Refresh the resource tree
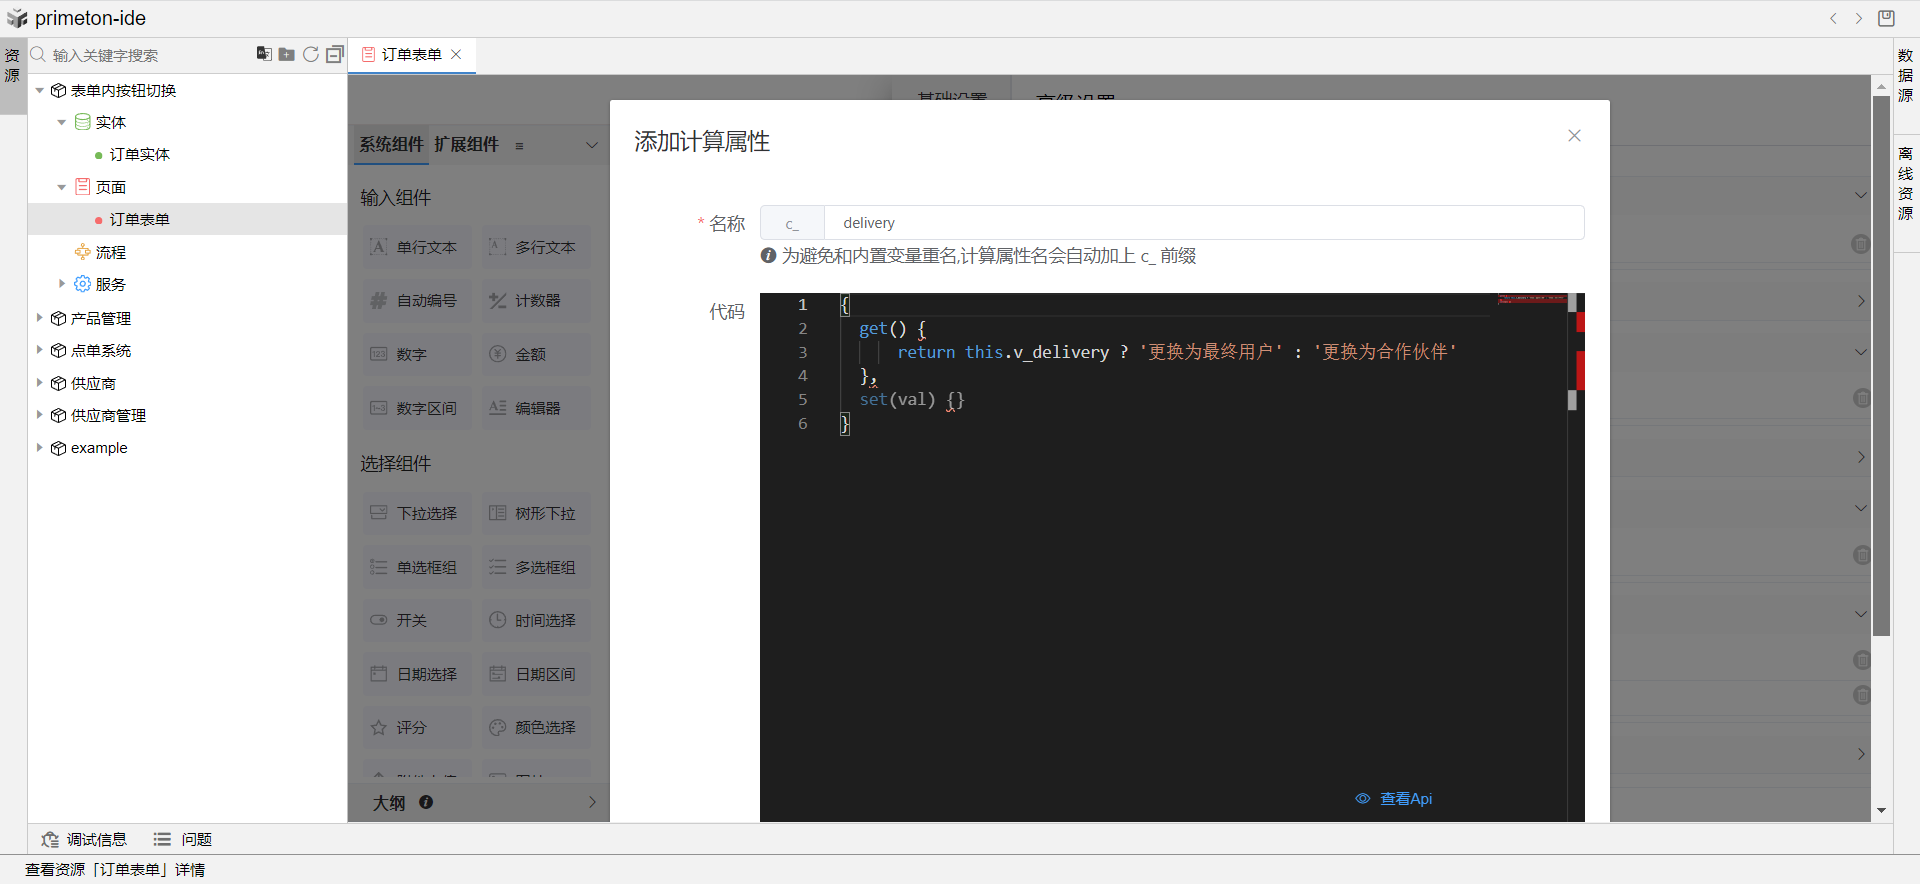 pos(311,54)
